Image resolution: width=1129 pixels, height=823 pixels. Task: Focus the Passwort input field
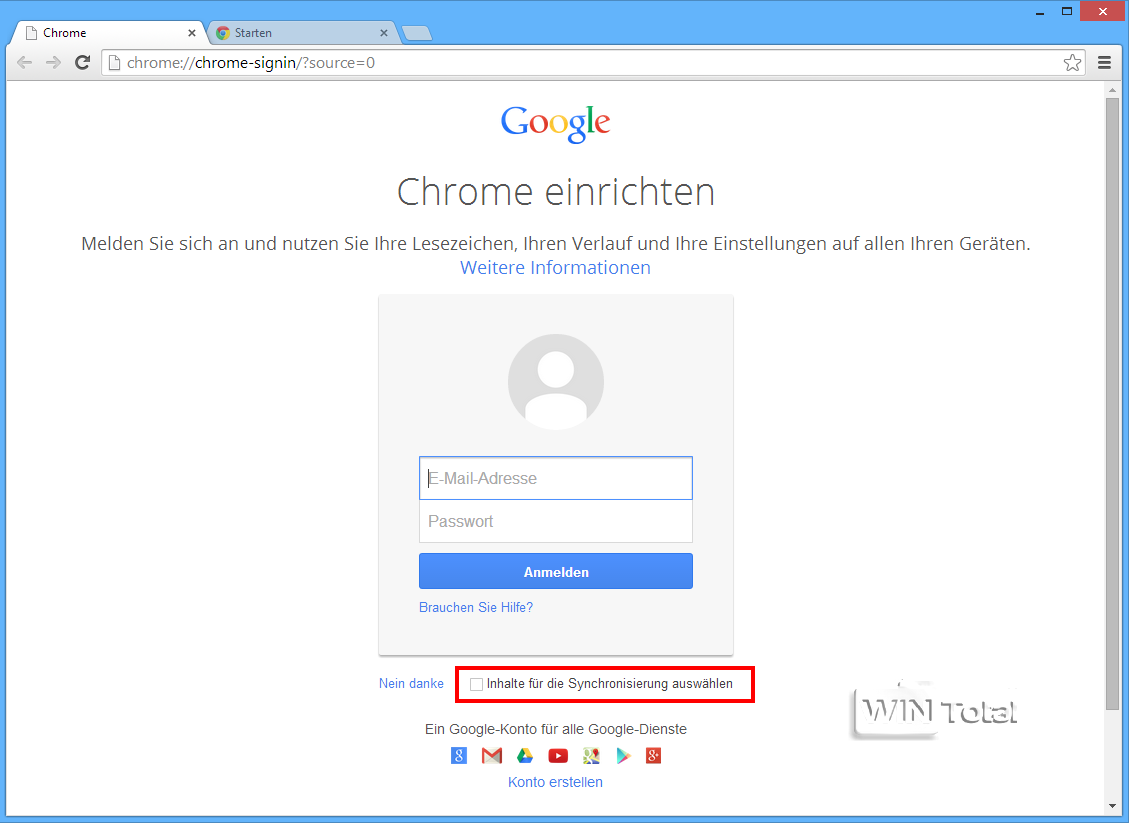[x=556, y=521]
